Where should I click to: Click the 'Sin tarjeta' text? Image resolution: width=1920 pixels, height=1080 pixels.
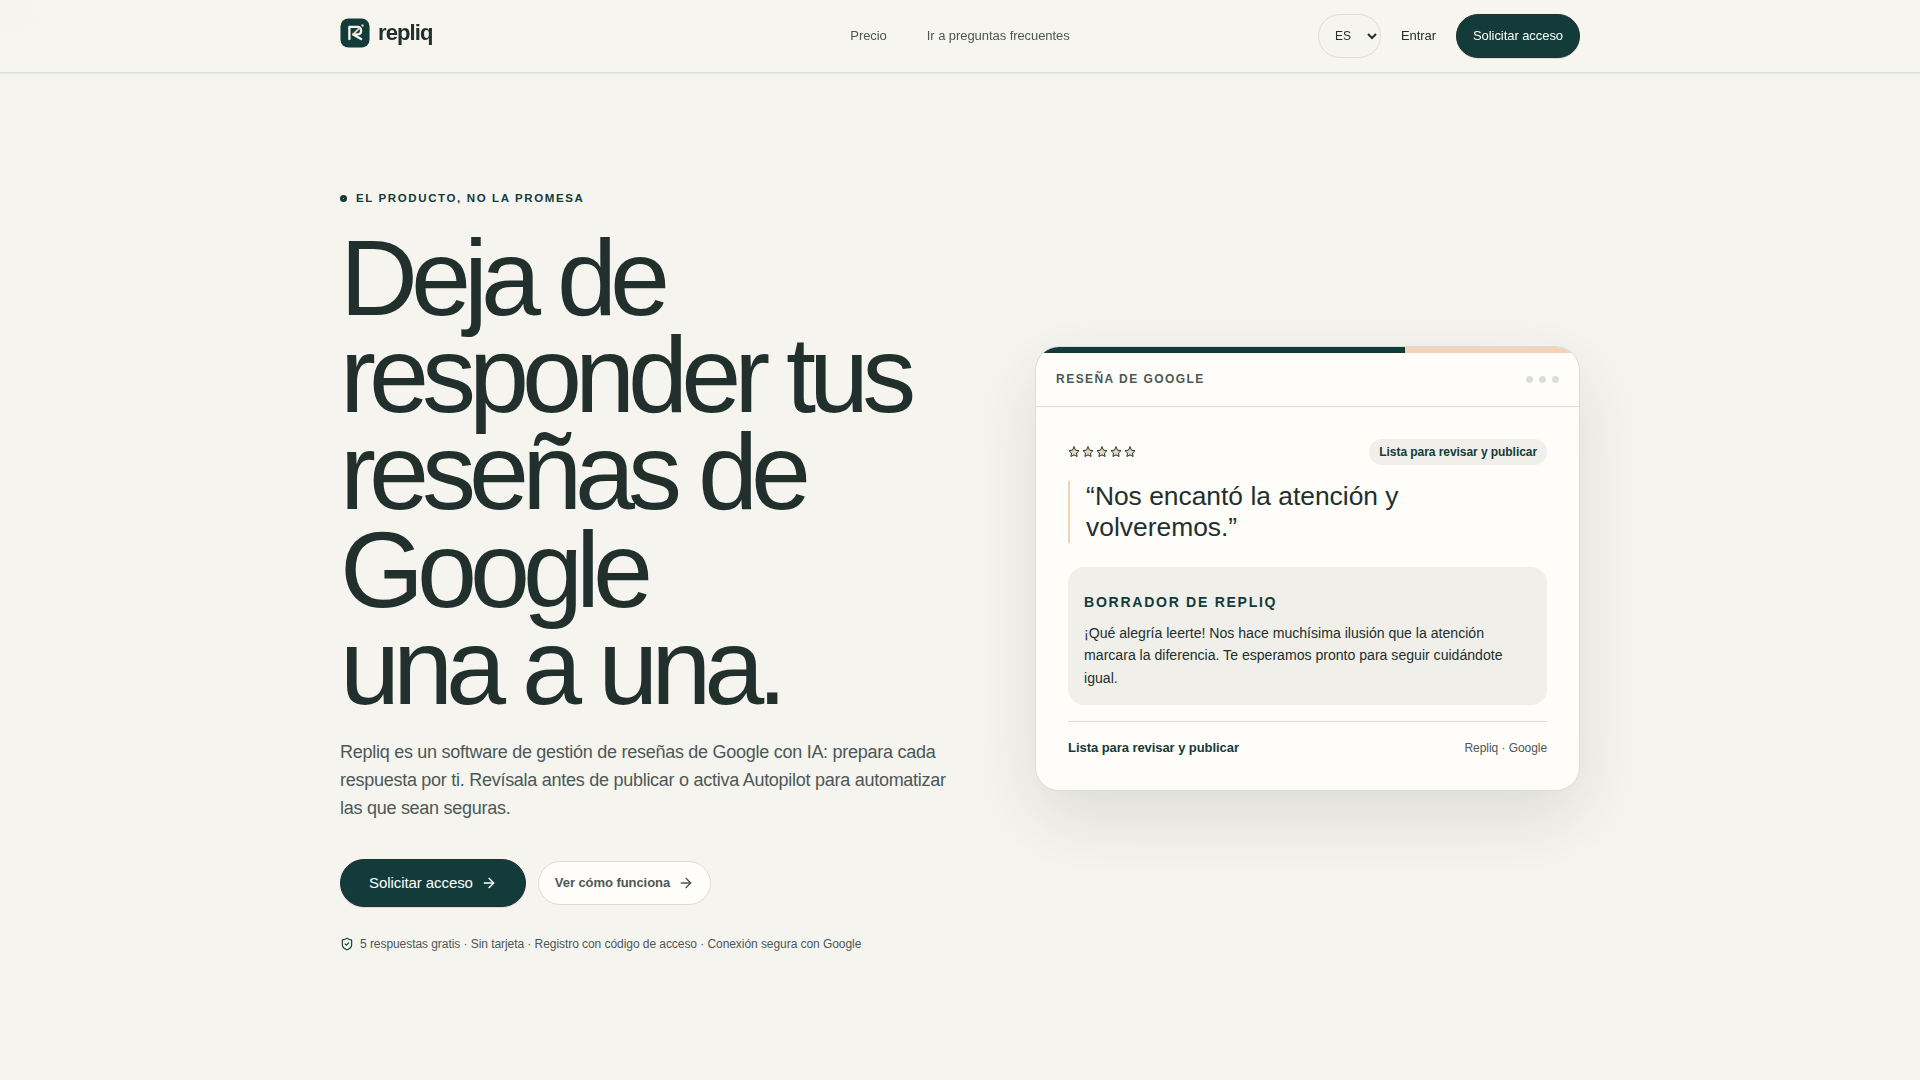click(497, 944)
